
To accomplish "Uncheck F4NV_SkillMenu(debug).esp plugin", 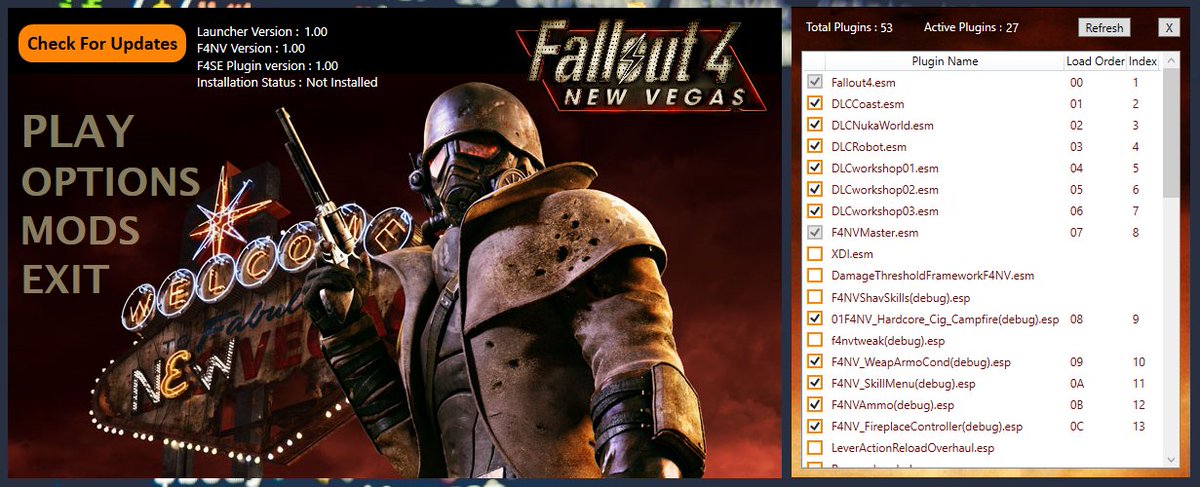I will coord(815,383).
